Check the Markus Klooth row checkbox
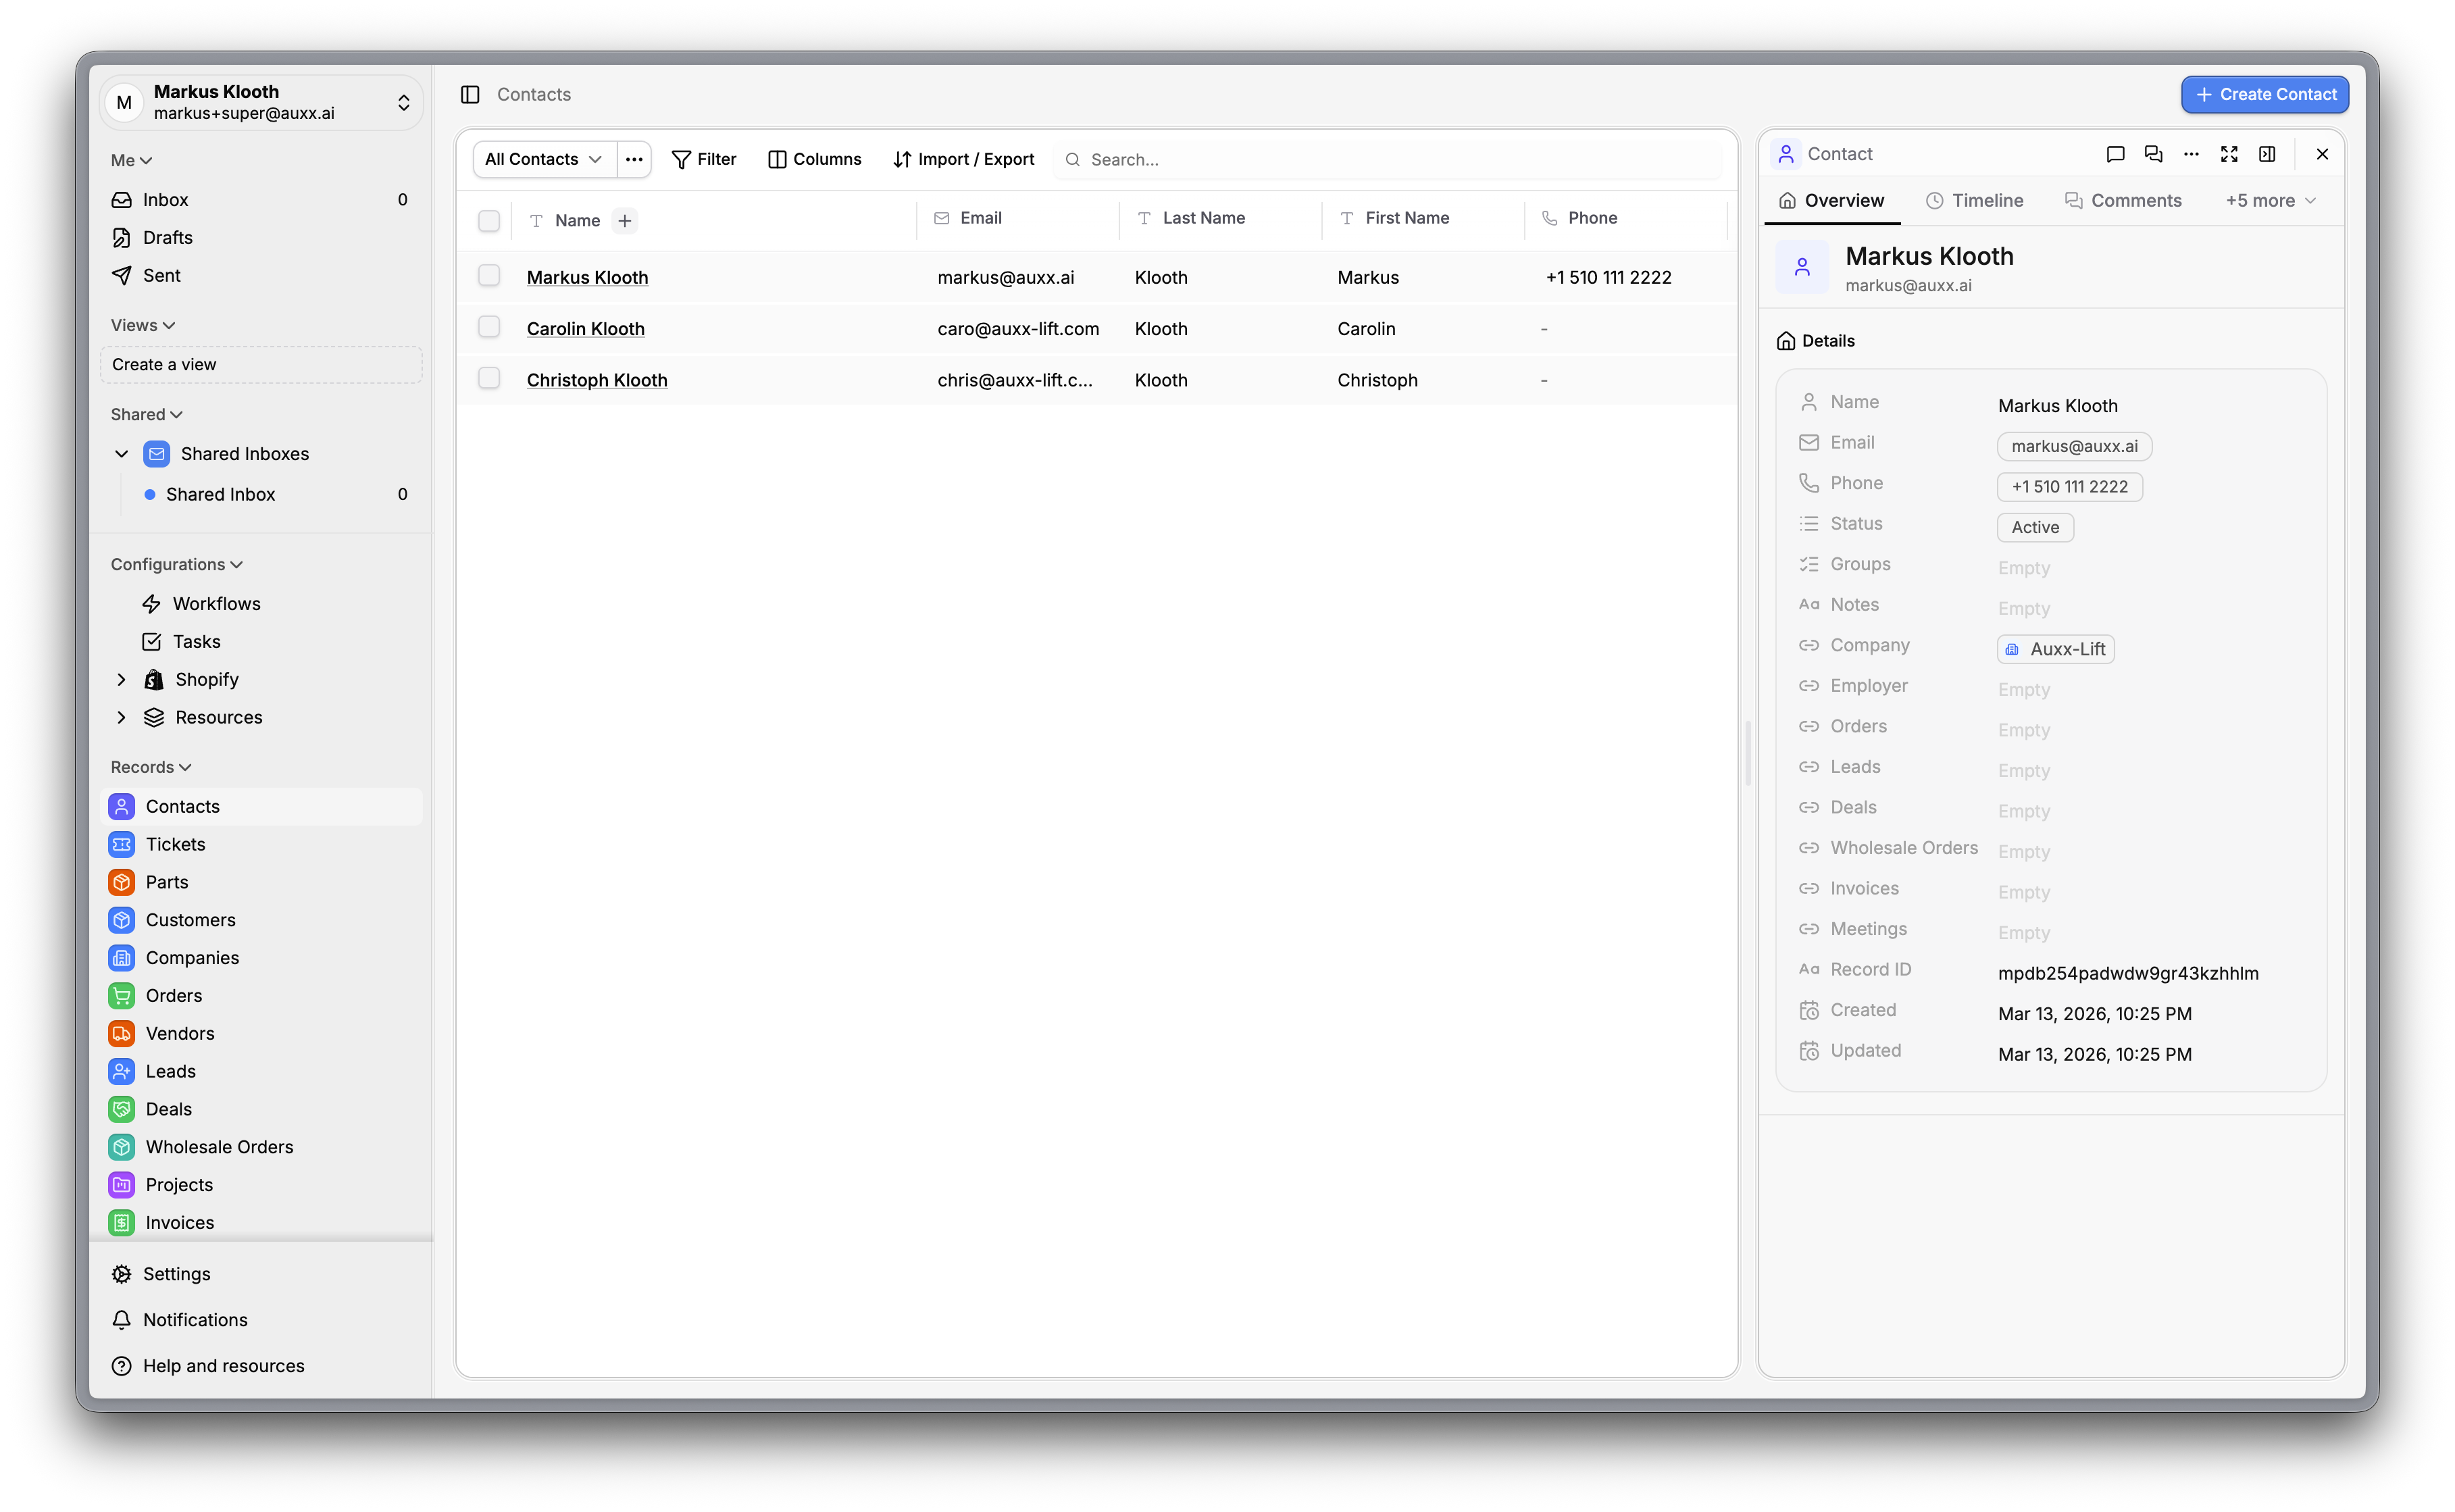Screen dimensions: 2455x1512 point(489,275)
